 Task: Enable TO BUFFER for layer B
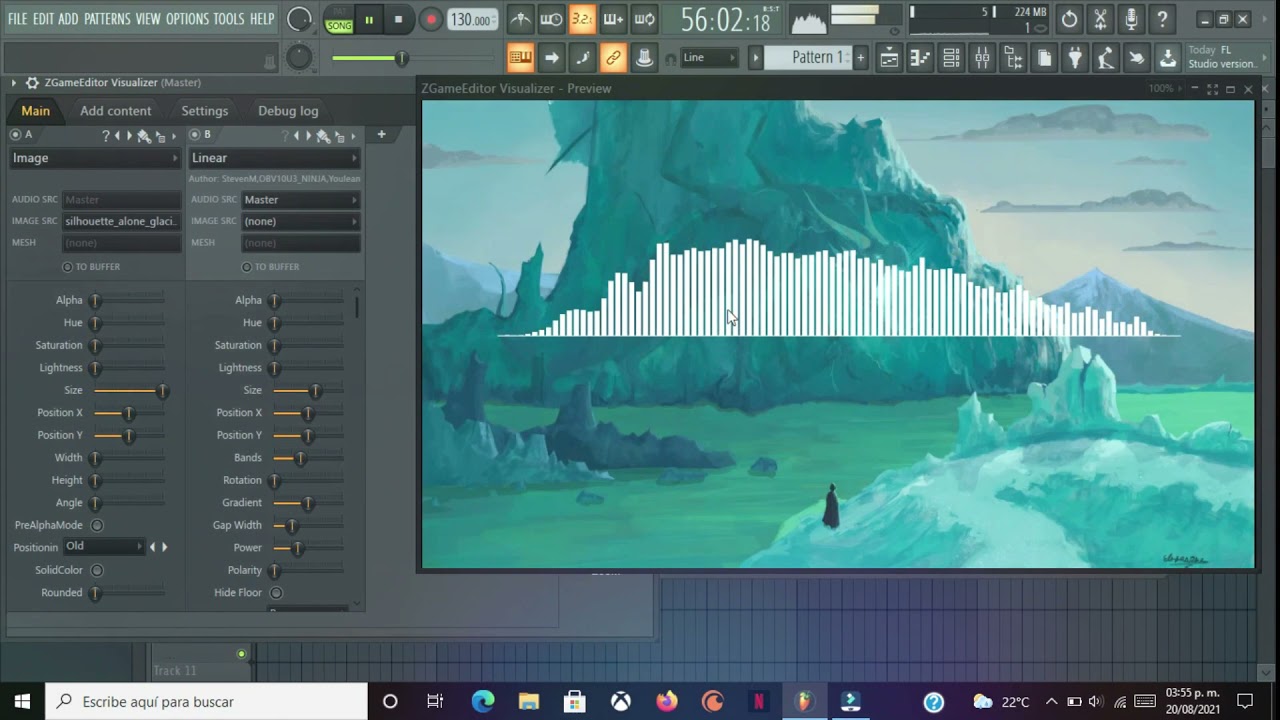246,267
